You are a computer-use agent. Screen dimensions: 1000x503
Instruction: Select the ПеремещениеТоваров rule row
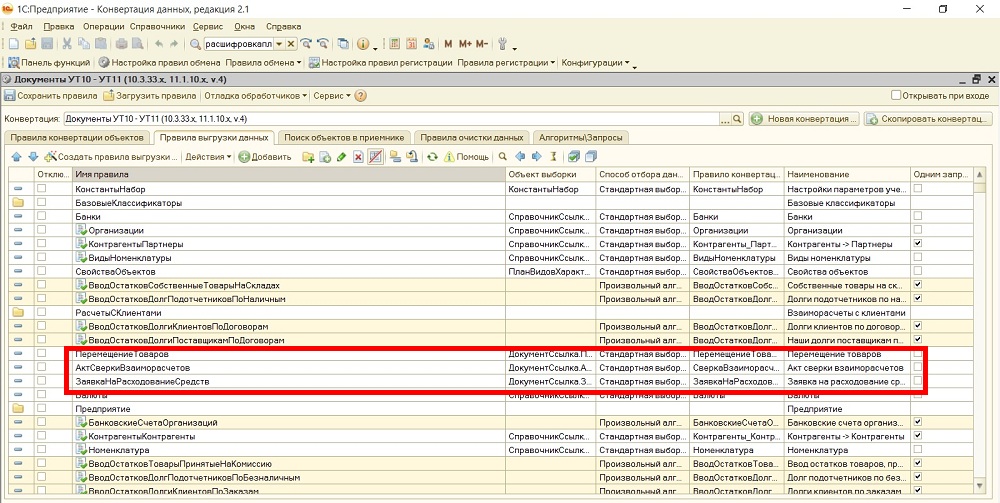pyautogui.click(x=122, y=354)
